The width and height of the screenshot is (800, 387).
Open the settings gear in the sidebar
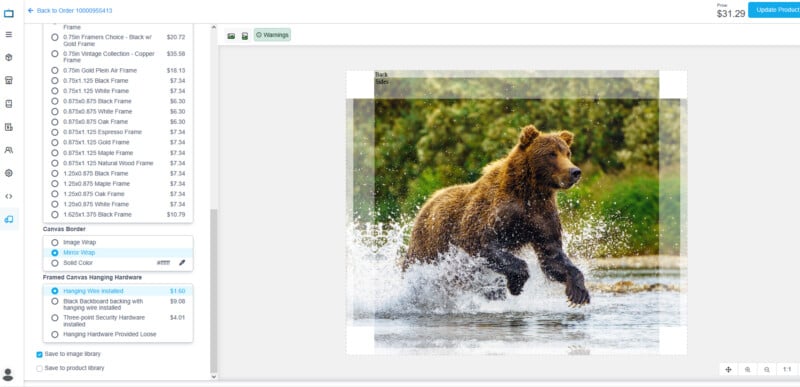tap(9, 173)
